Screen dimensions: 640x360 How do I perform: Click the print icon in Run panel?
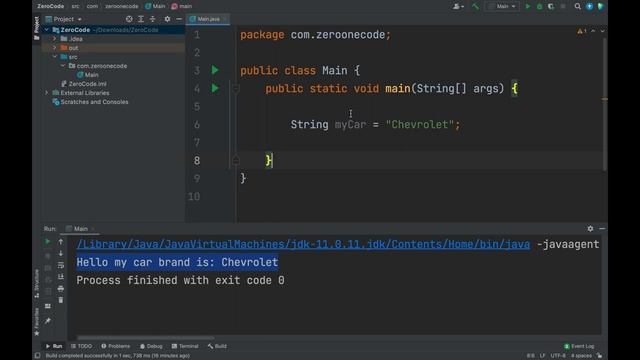tap(61, 289)
